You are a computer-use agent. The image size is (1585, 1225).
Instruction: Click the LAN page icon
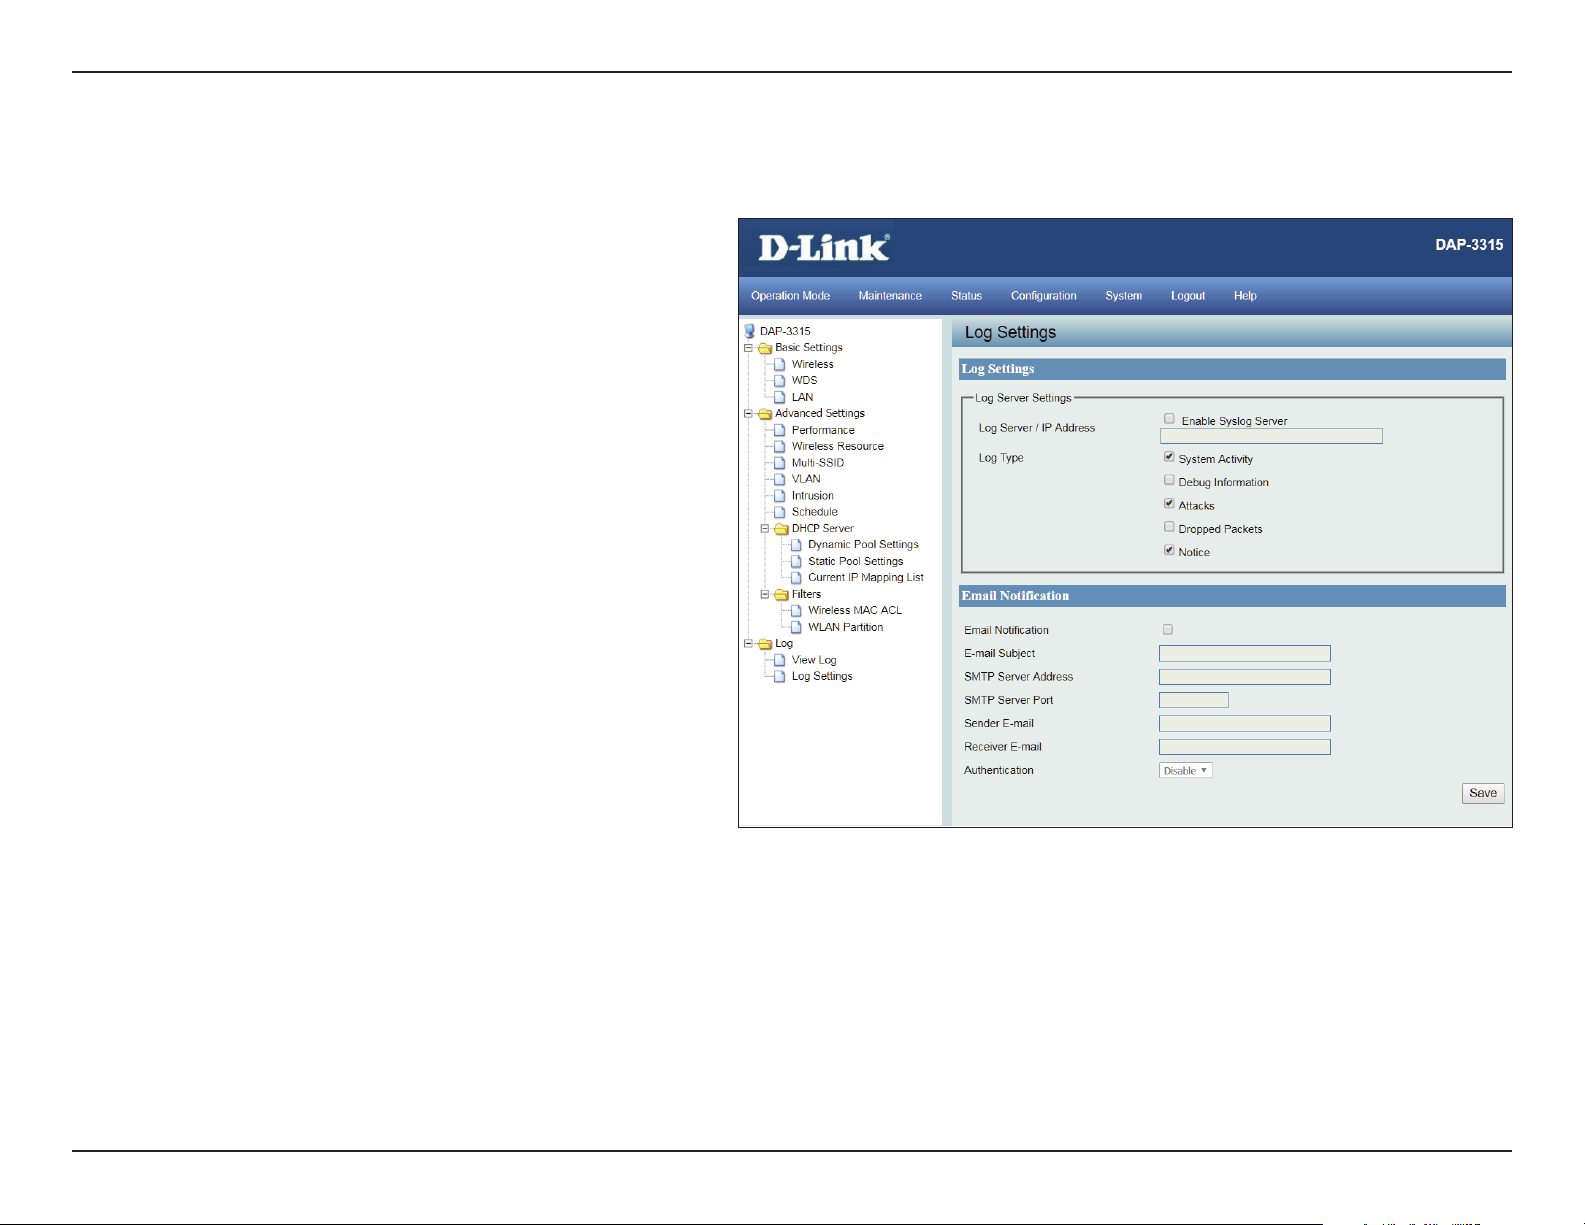point(780,397)
